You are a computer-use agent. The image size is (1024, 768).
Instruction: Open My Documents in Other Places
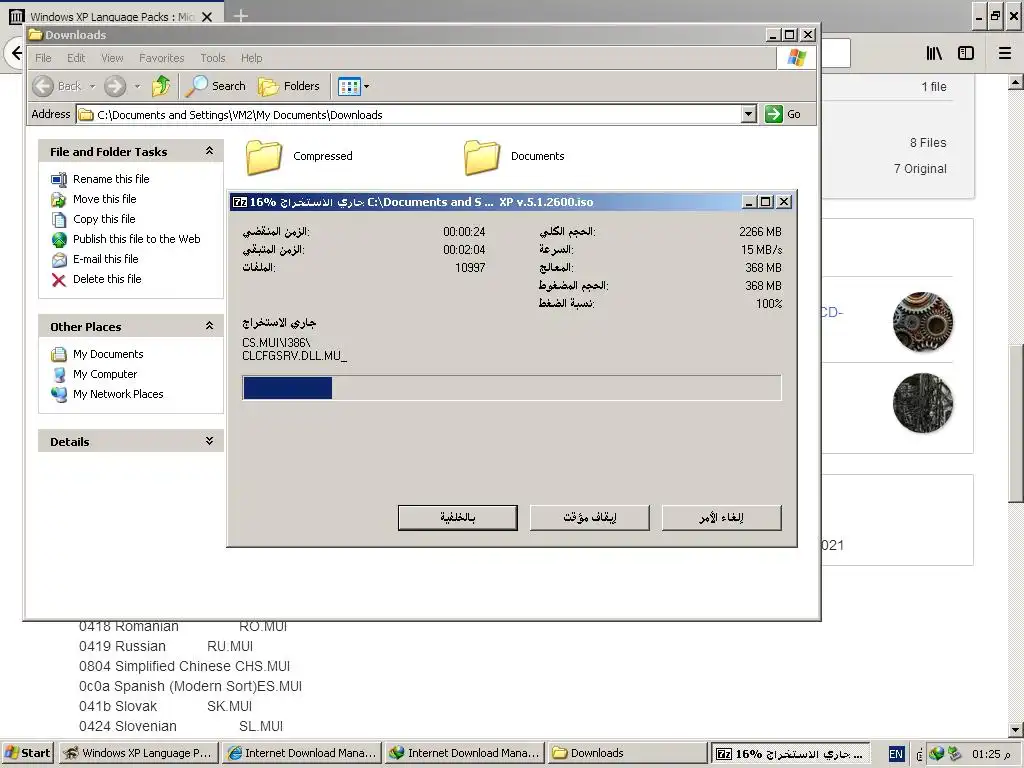(108, 354)
